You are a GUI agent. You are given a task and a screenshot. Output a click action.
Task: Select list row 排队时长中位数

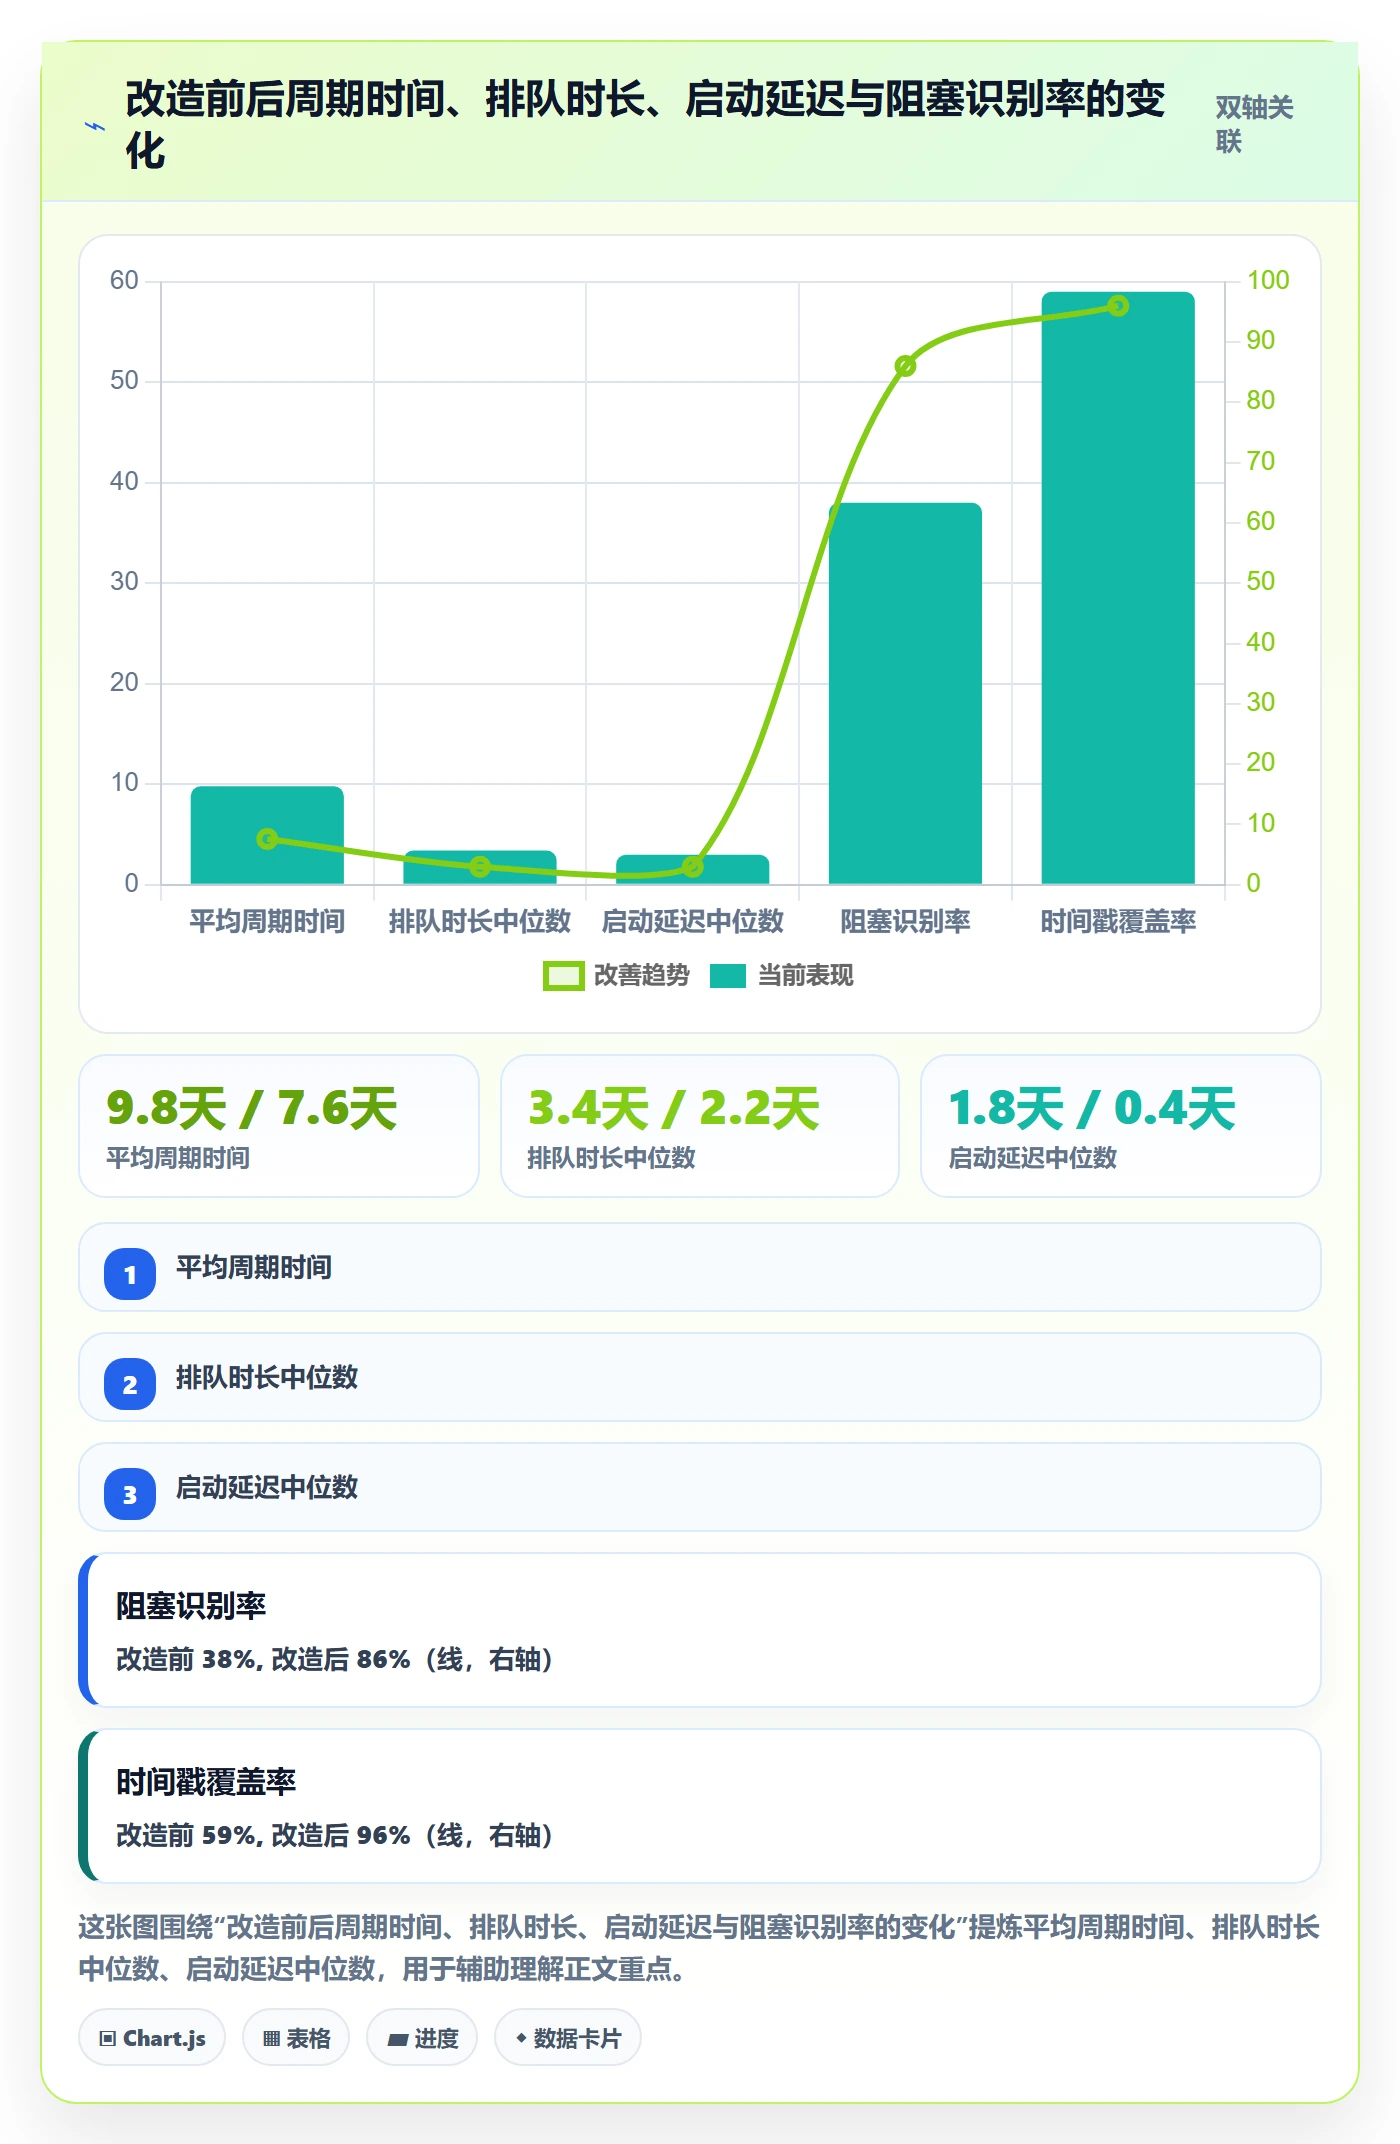[700, 1377]
